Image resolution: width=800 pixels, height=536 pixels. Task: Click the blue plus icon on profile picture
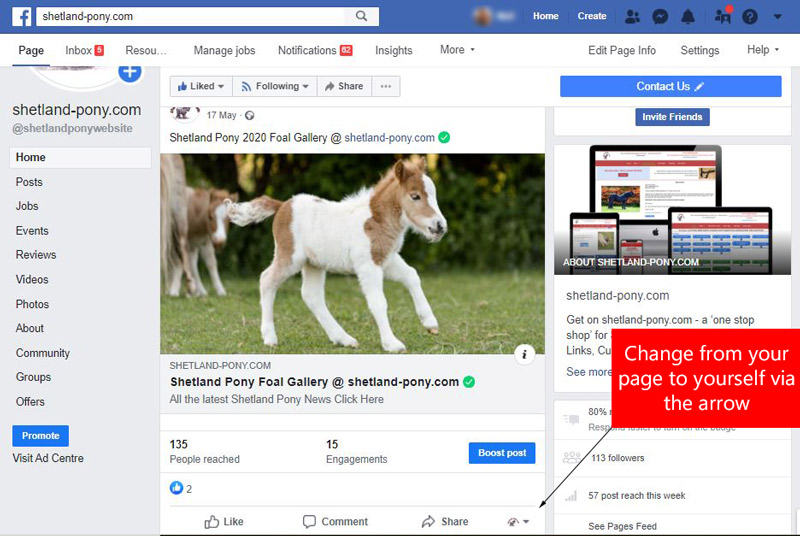coord(130,72)
